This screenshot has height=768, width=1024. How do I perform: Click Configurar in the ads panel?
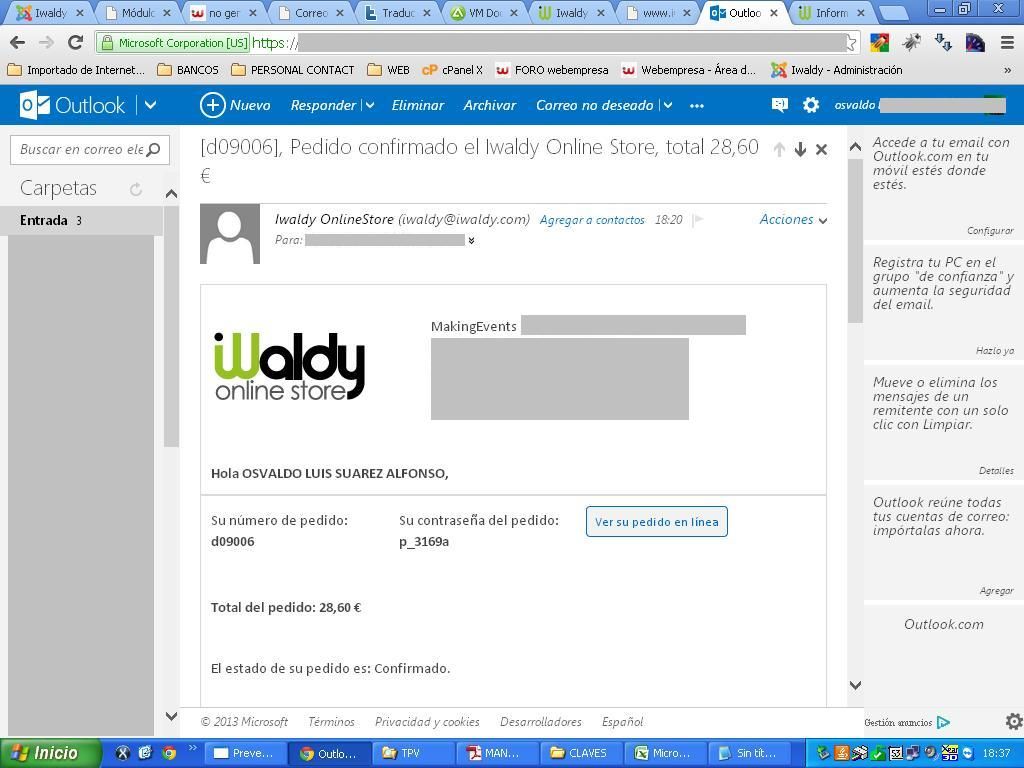[x=990, y=231]
